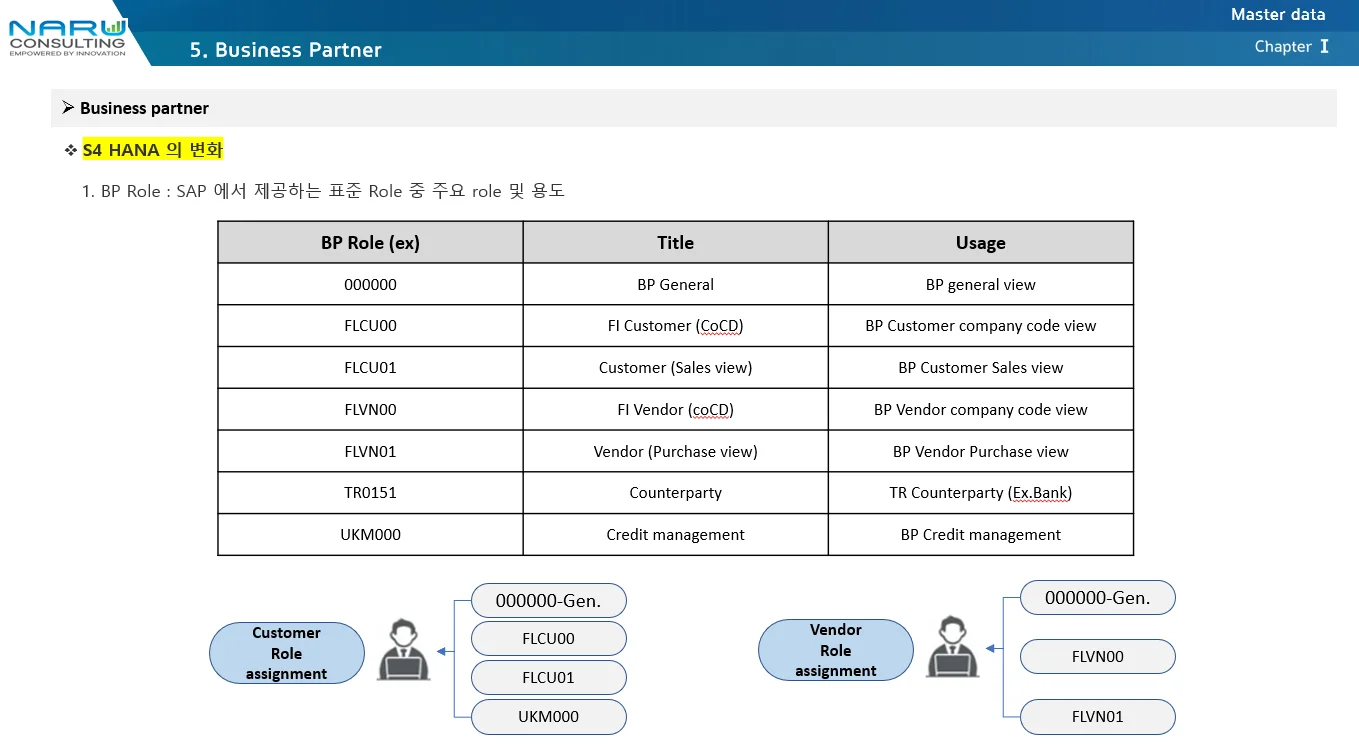Click the "FLVN01" rounded box in the diagram
Viewport: 1359px width, 744px height.
tap(1097, 717)
